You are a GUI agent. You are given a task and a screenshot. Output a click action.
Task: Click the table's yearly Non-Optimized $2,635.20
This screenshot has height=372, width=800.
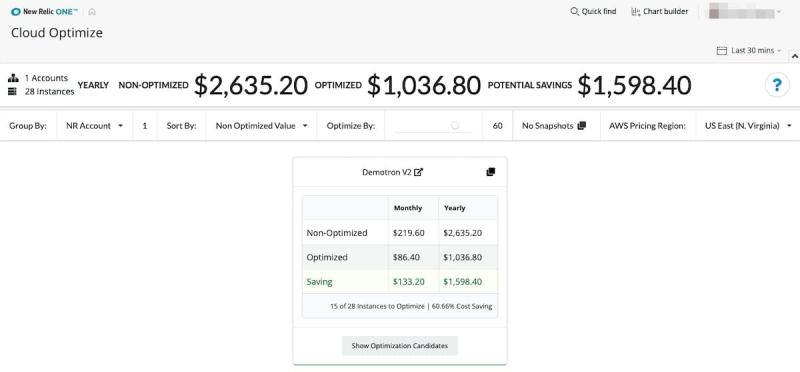(x=463, y=233)
